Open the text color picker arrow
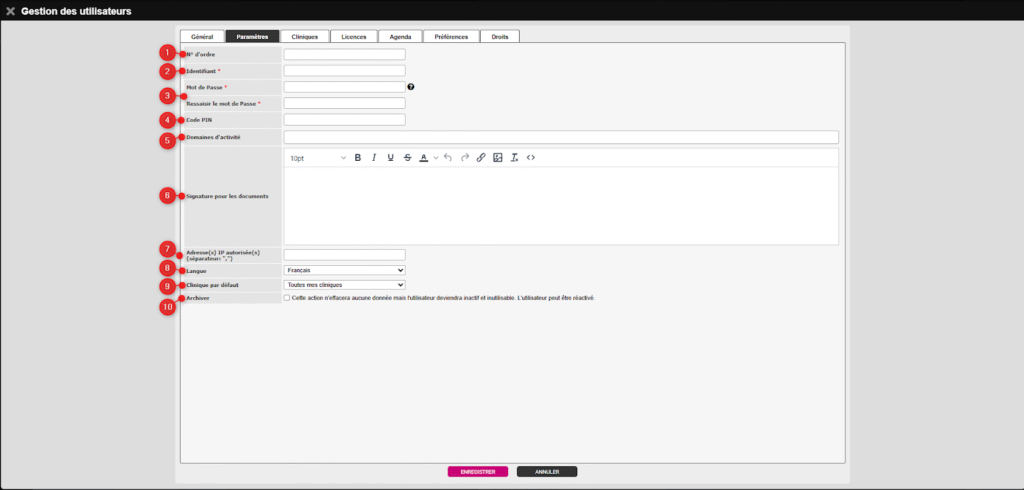The image size is (1024, 490). (x=436, y=158)
